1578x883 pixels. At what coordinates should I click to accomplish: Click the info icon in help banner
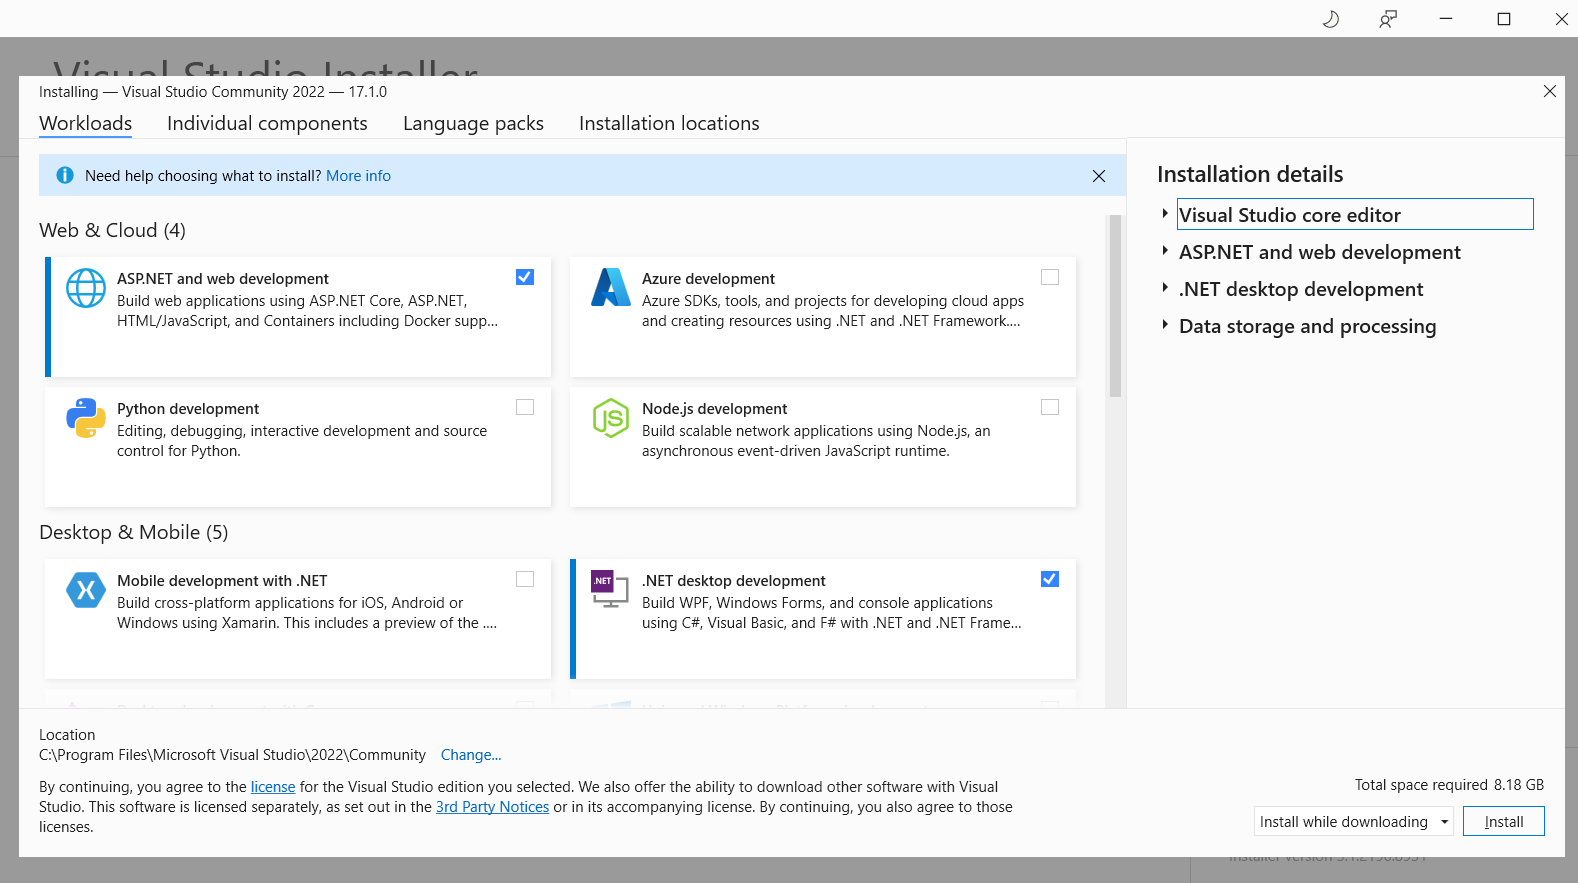tap(65, 175)
